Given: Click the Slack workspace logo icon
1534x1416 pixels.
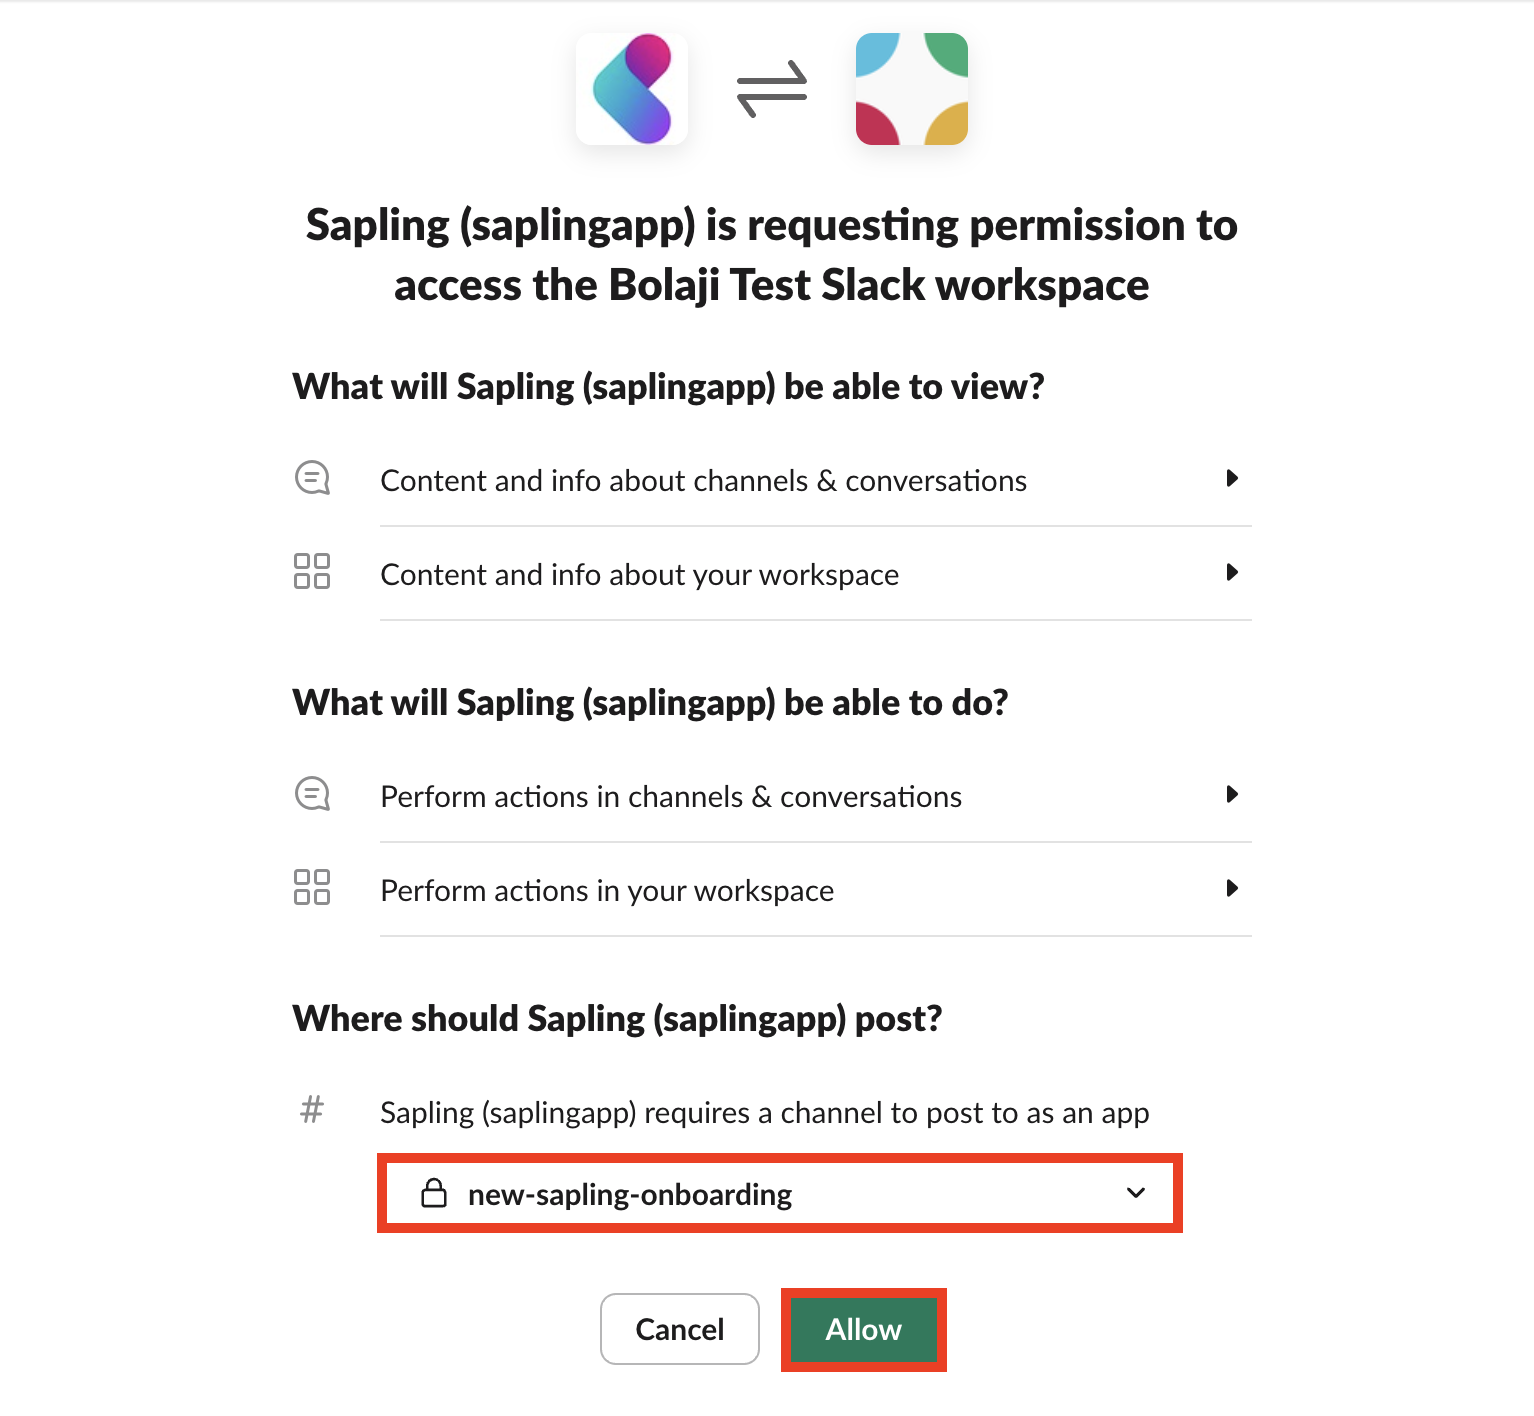Looking at the screenshot, I should pos(911,89).
